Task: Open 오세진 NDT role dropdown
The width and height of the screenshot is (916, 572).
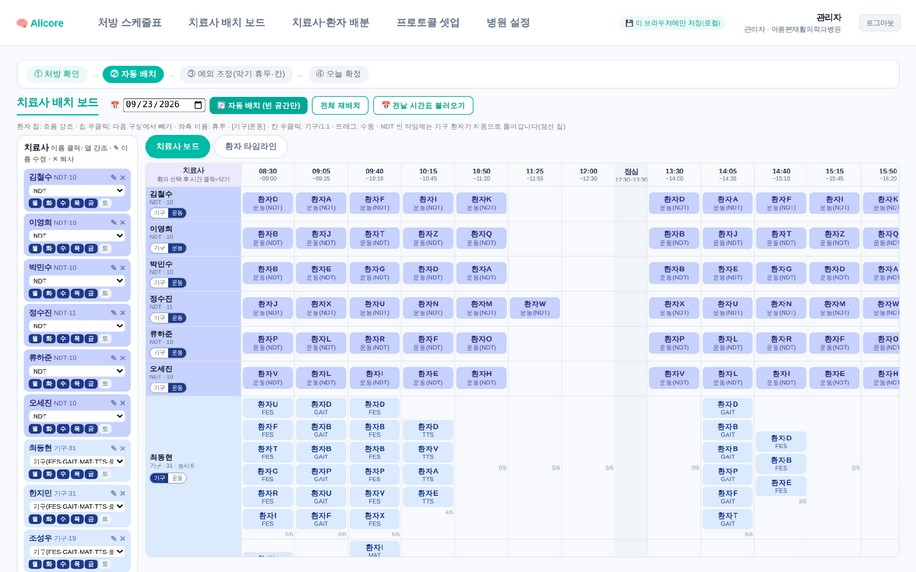Action: pyautogui.click(x=77, y=416)
